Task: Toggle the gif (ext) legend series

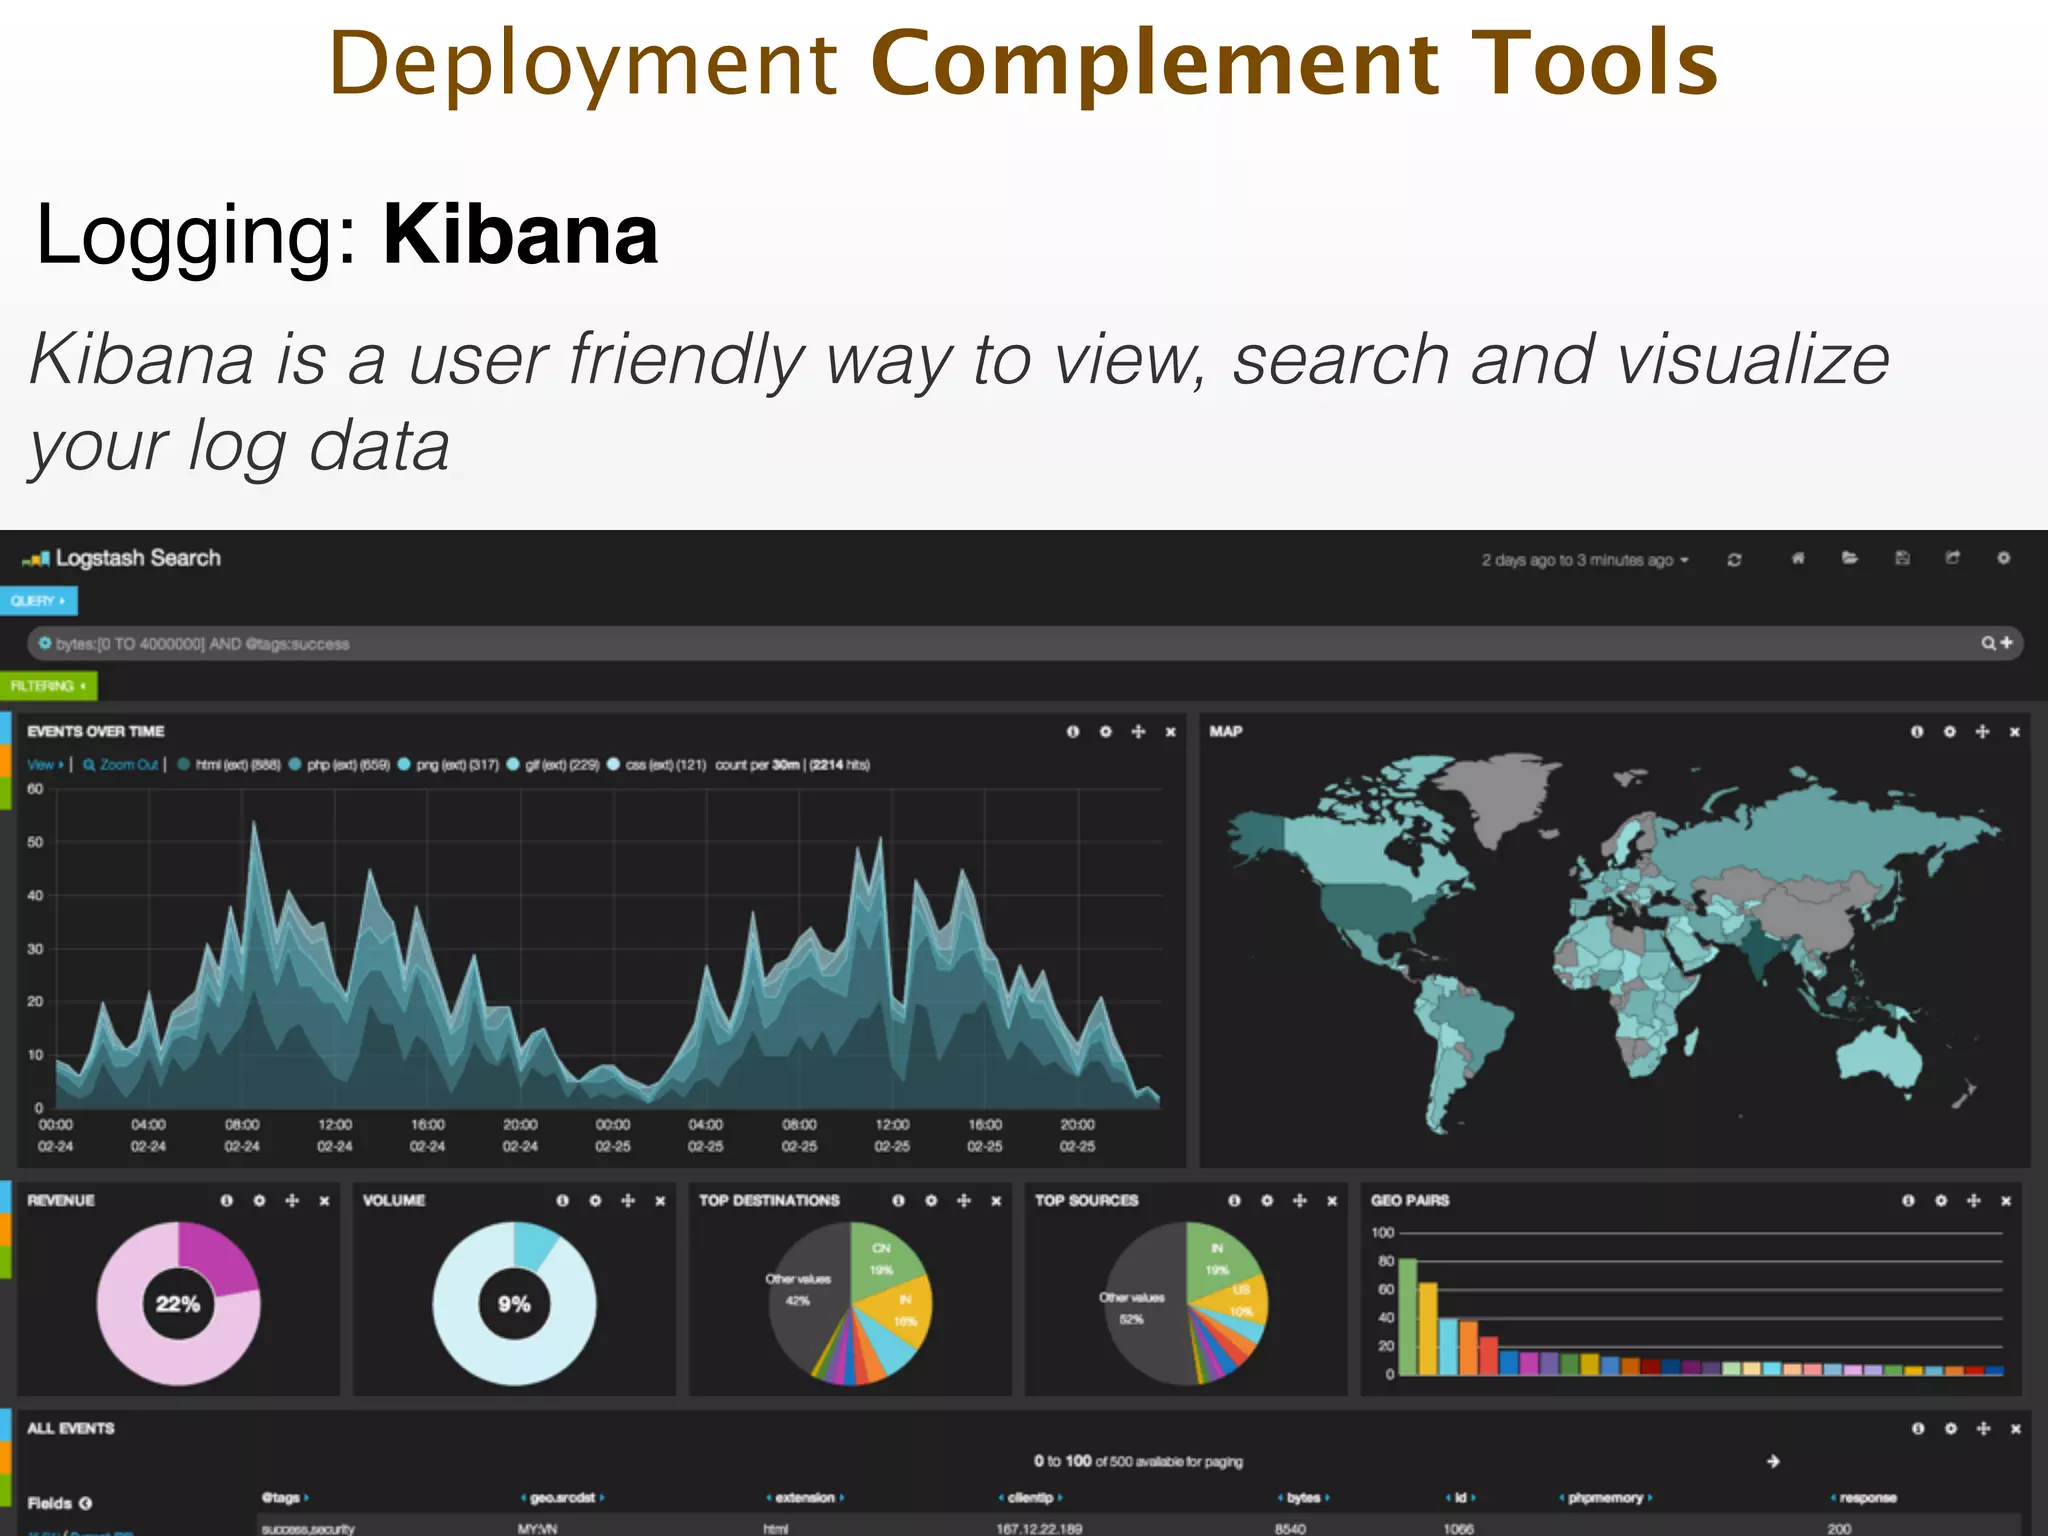Action: 553,765
